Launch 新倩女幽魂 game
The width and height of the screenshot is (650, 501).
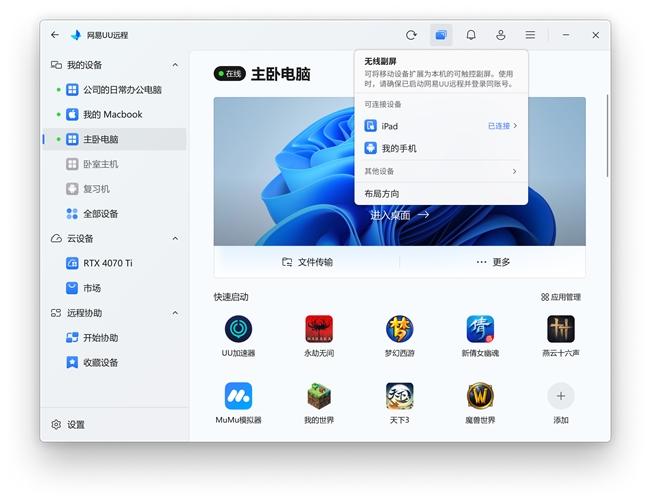click(x=480, y=336)
